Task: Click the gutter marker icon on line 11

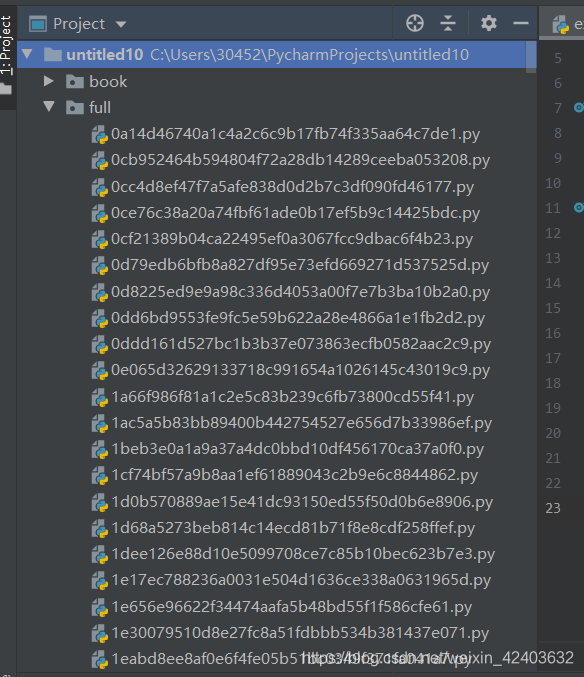Action: click(x=579, y=208)
